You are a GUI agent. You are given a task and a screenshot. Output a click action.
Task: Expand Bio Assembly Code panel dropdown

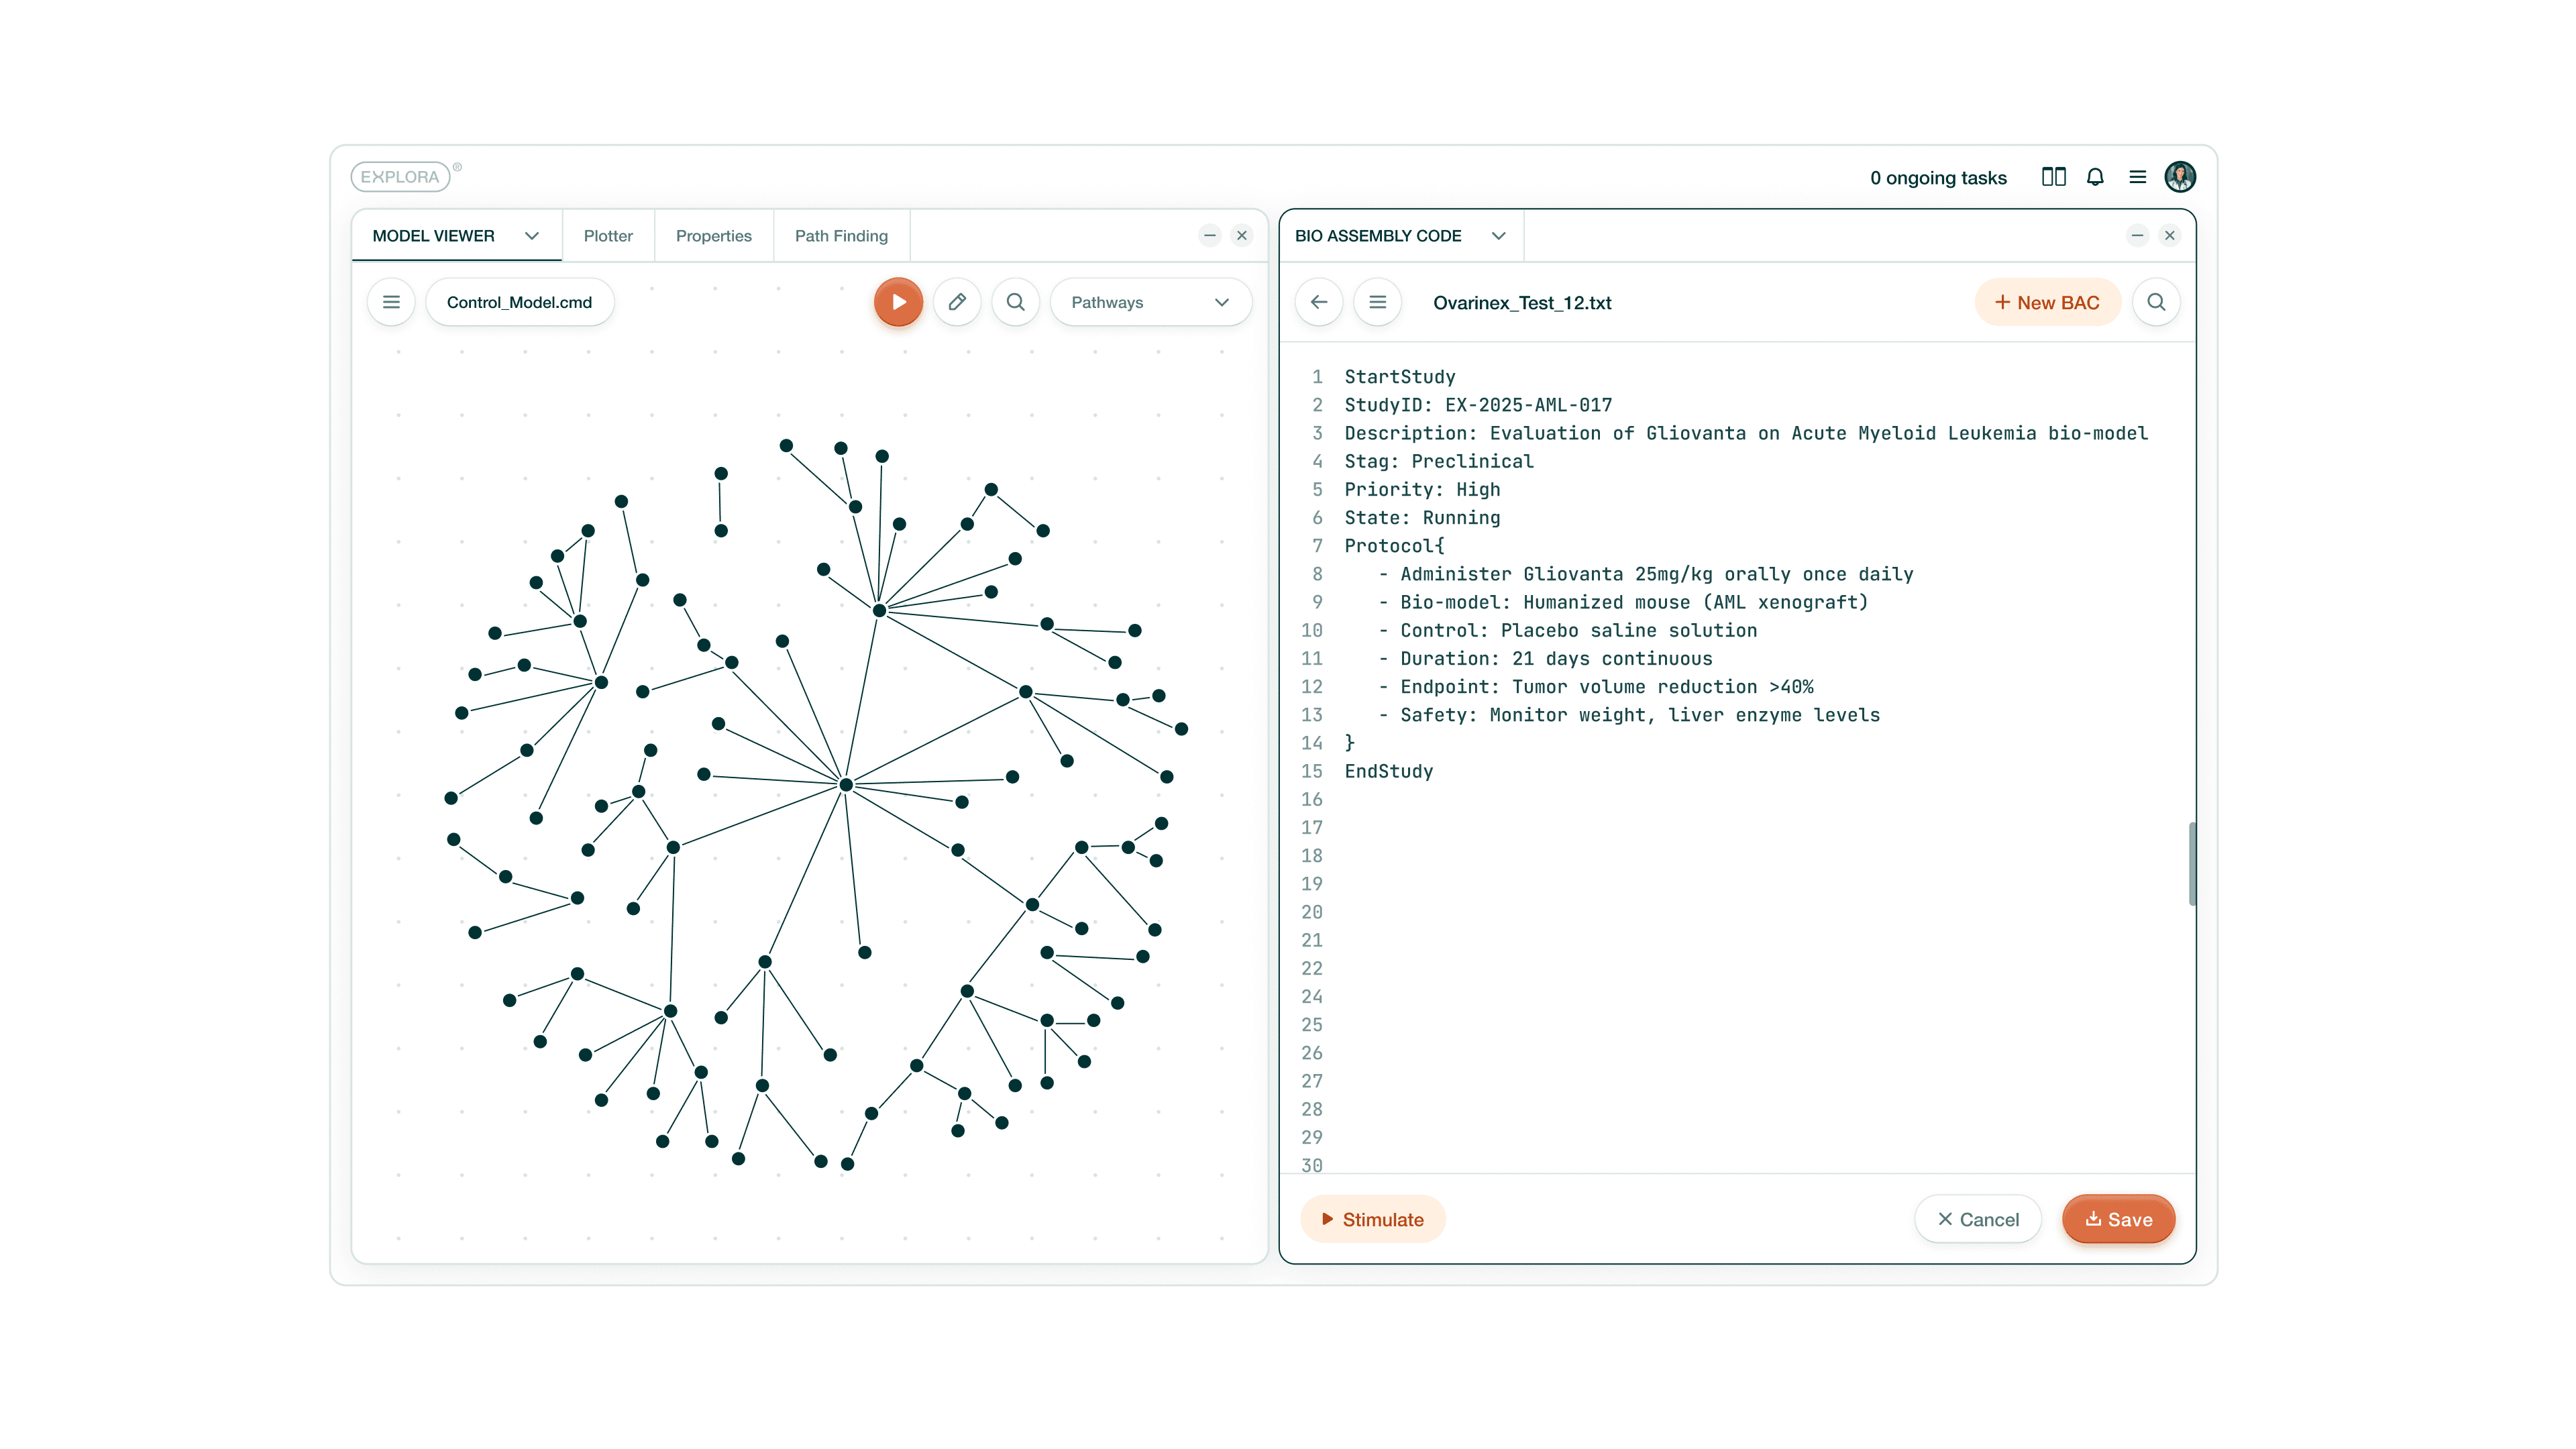coord(1497,236)
